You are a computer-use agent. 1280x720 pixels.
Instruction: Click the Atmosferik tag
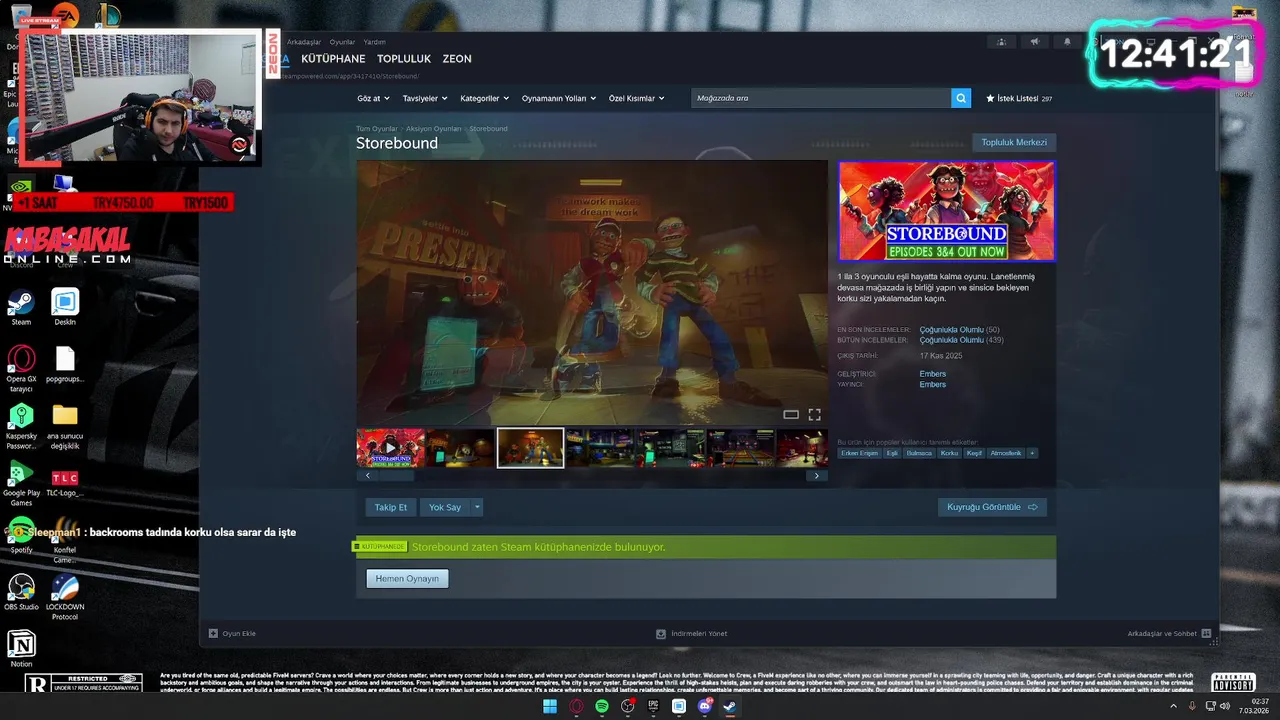click(x=1005, y=453)
